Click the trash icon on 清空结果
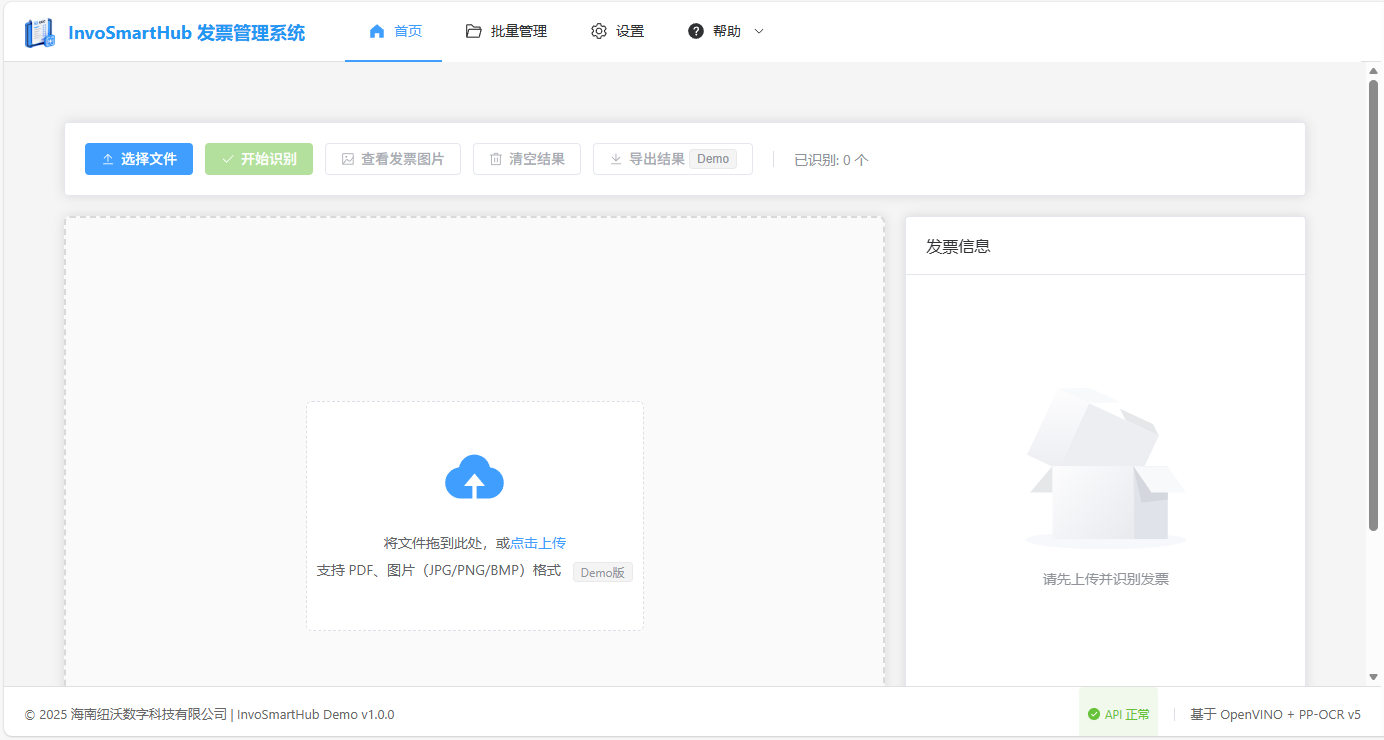The width and height of the screenshot is (1384, 740). 495,158
